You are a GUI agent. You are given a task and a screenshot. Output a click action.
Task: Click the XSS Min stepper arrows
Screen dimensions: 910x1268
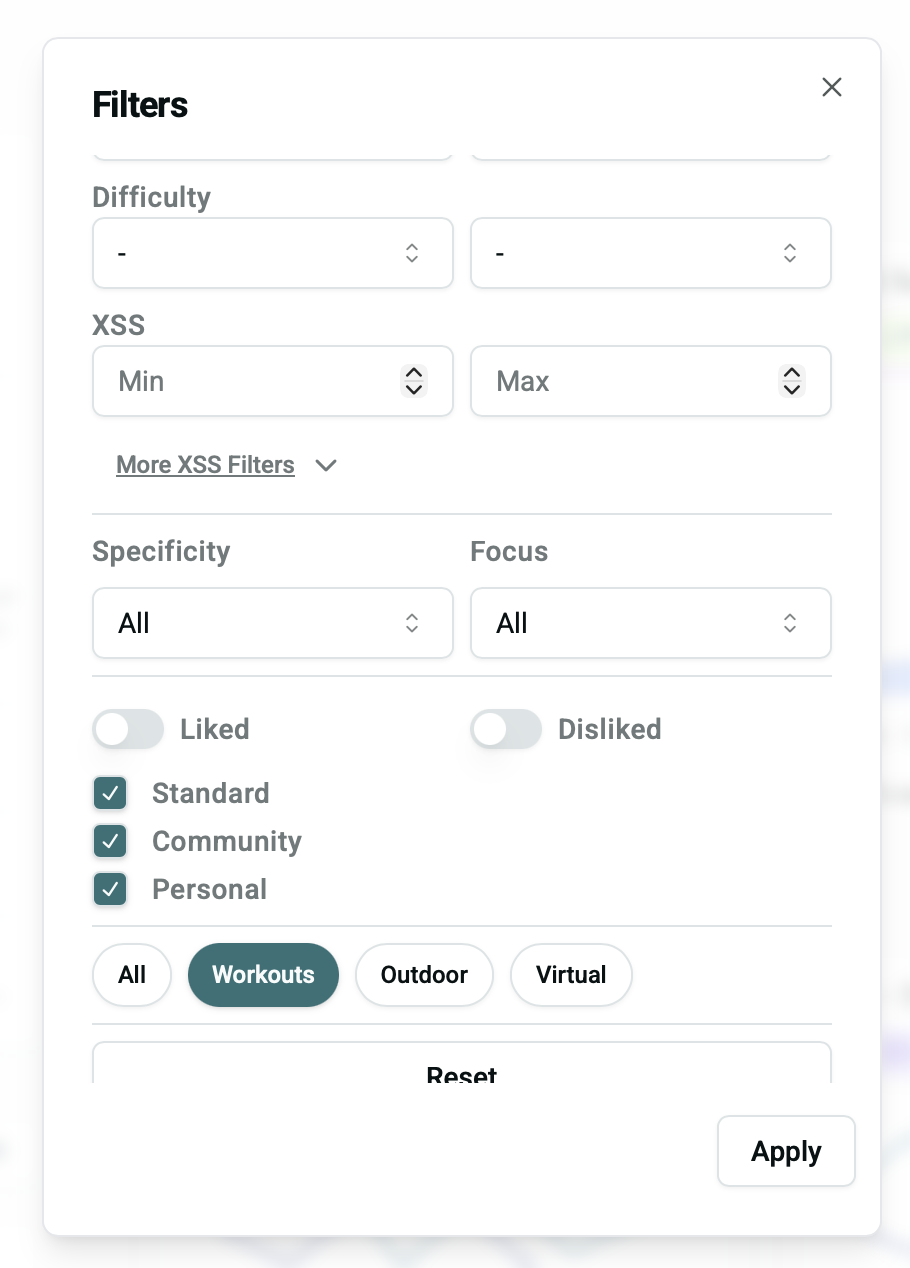pos(413,381)
